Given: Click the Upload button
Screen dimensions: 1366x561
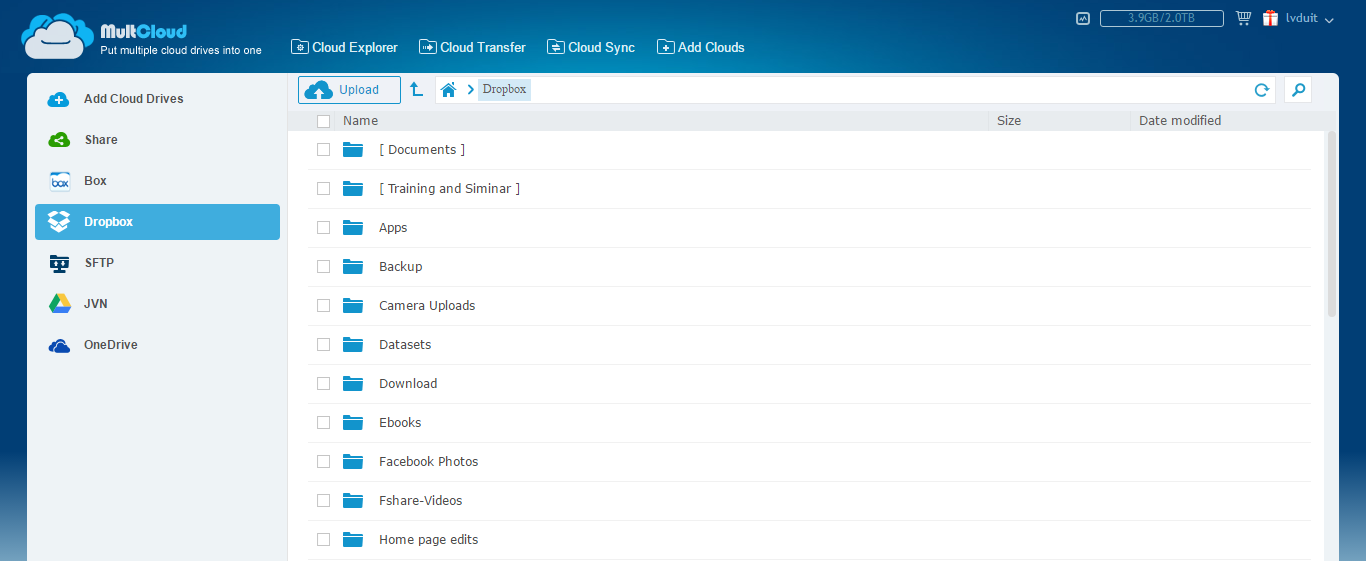Looking at the screenshot, I should tap(349, 90).
